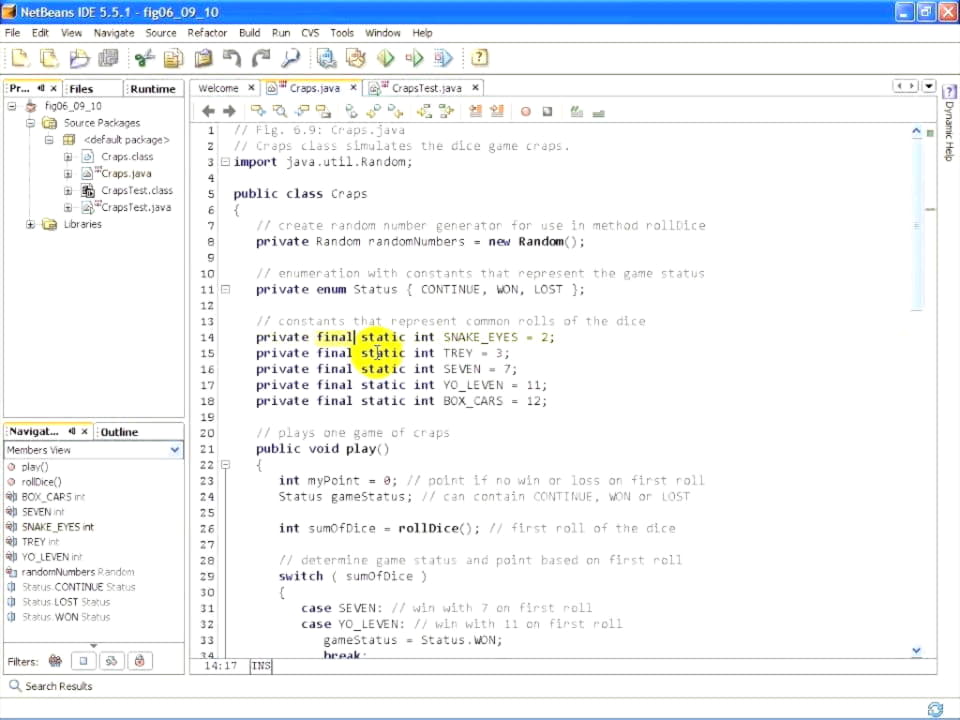Click the green error stripe status square
Viewport: 960px width, 720px height.
click(x=931, y=133)
